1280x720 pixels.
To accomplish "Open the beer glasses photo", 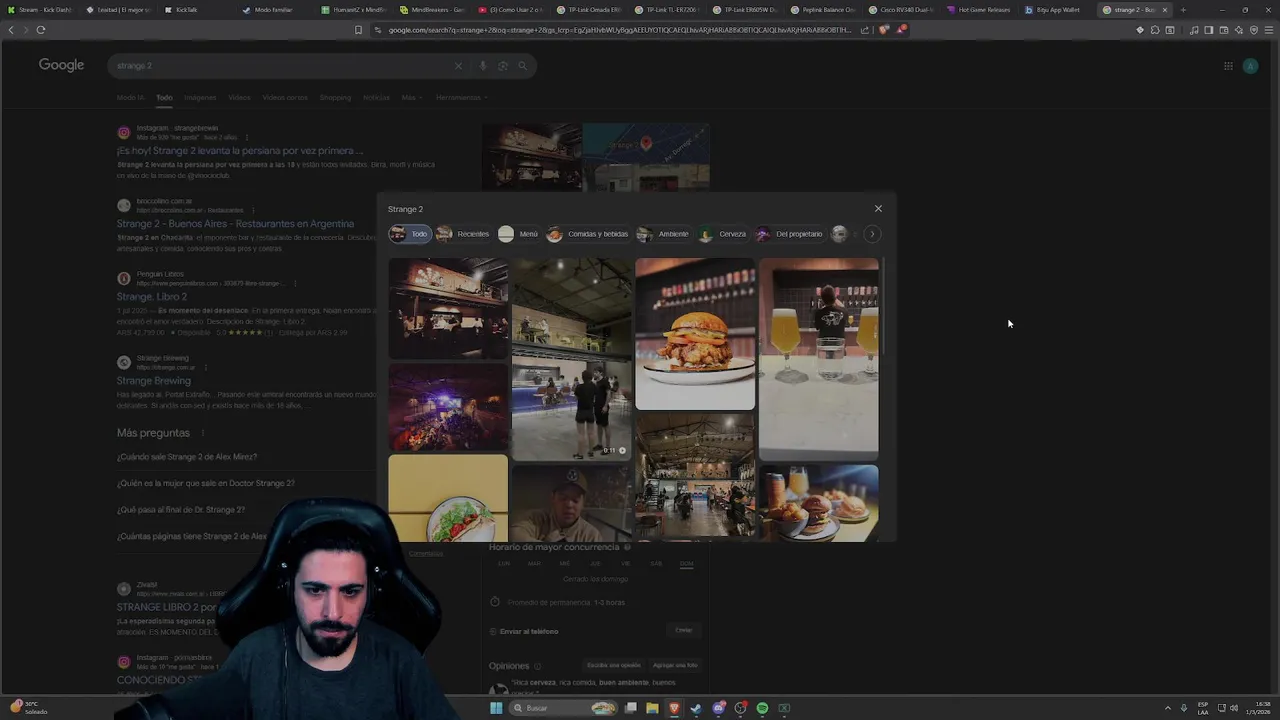I will 818,359.
